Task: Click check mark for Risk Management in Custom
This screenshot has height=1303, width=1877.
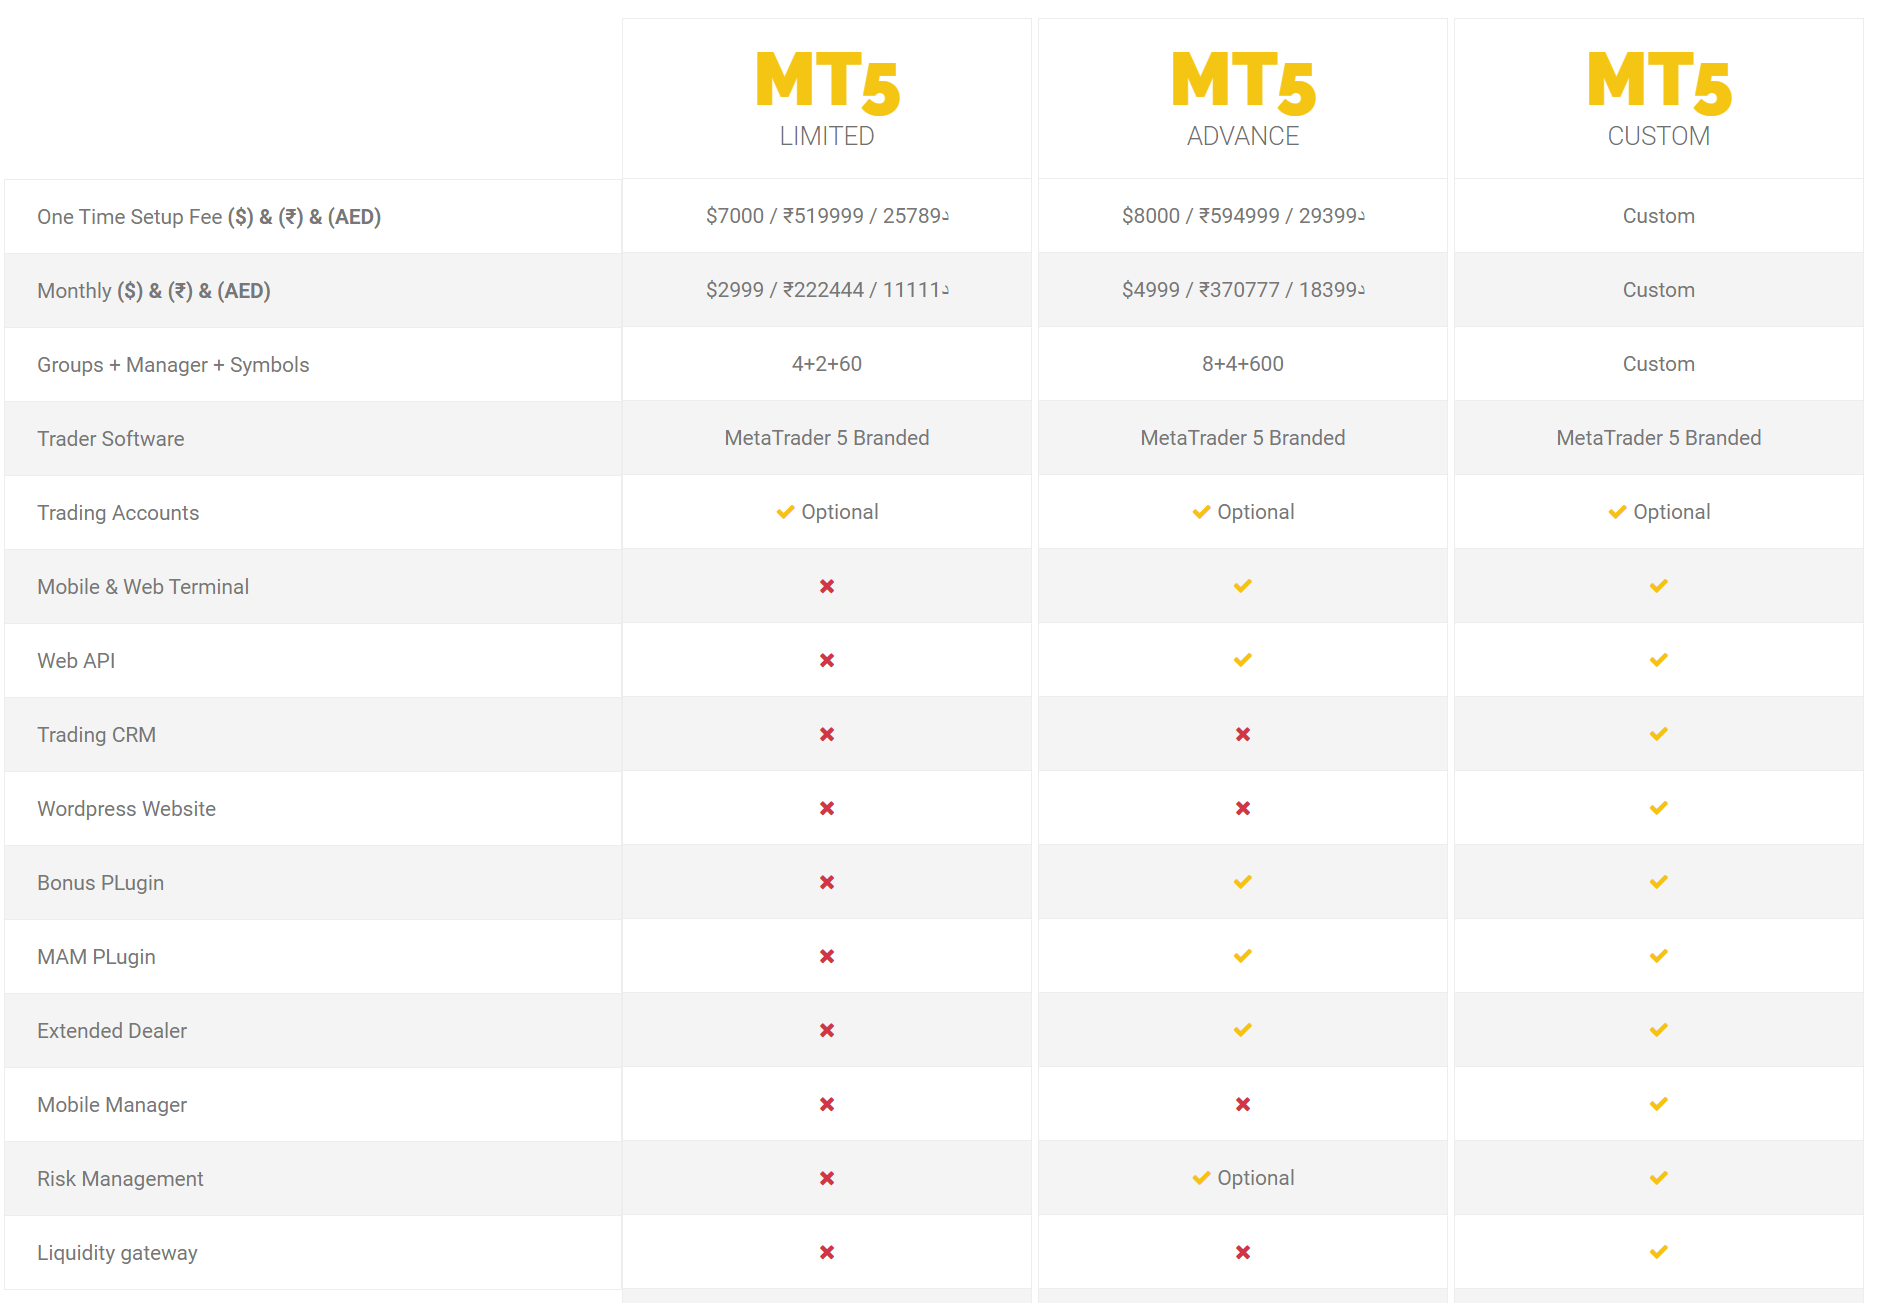Action: [1659, 1178]
